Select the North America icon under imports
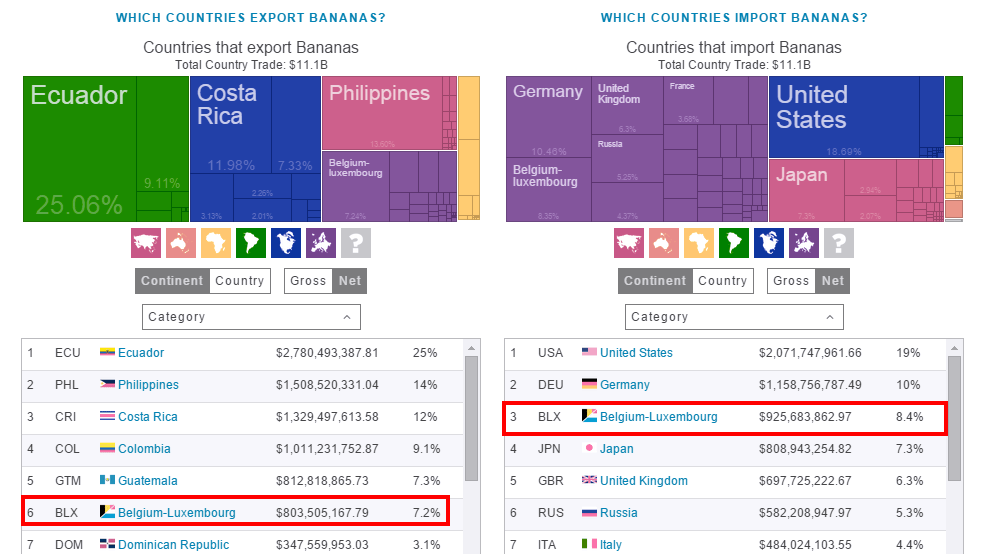This screenshot has width=983, height=554. pos(769,243)
